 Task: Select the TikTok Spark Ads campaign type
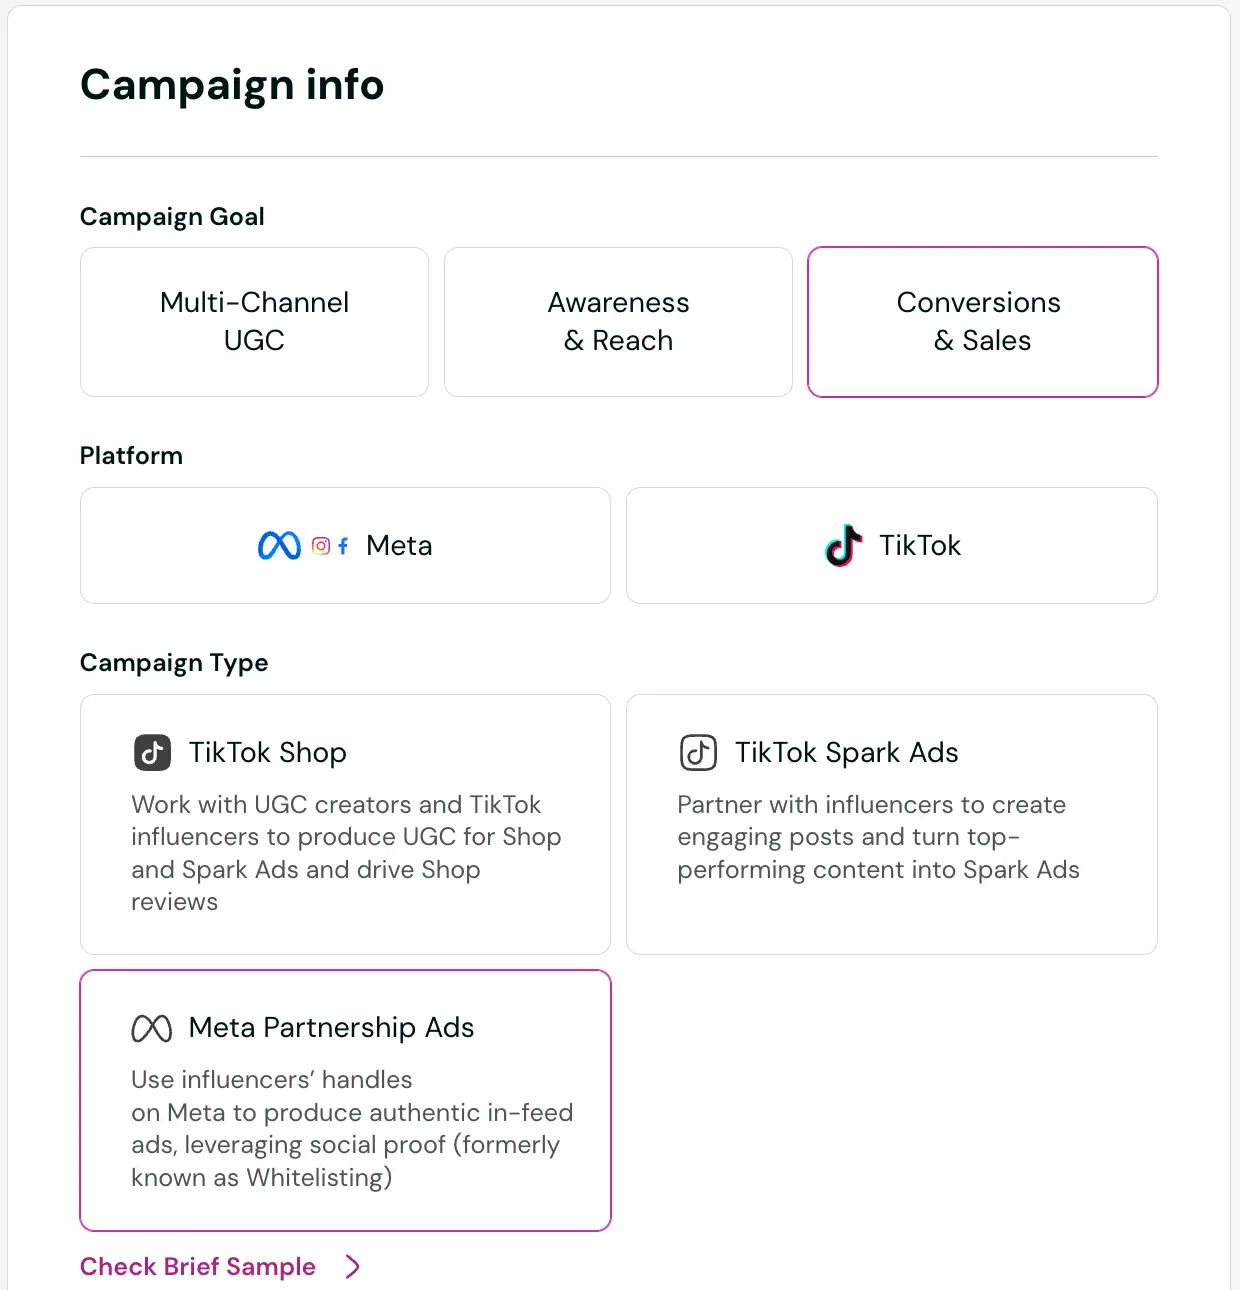pos(891,824)
